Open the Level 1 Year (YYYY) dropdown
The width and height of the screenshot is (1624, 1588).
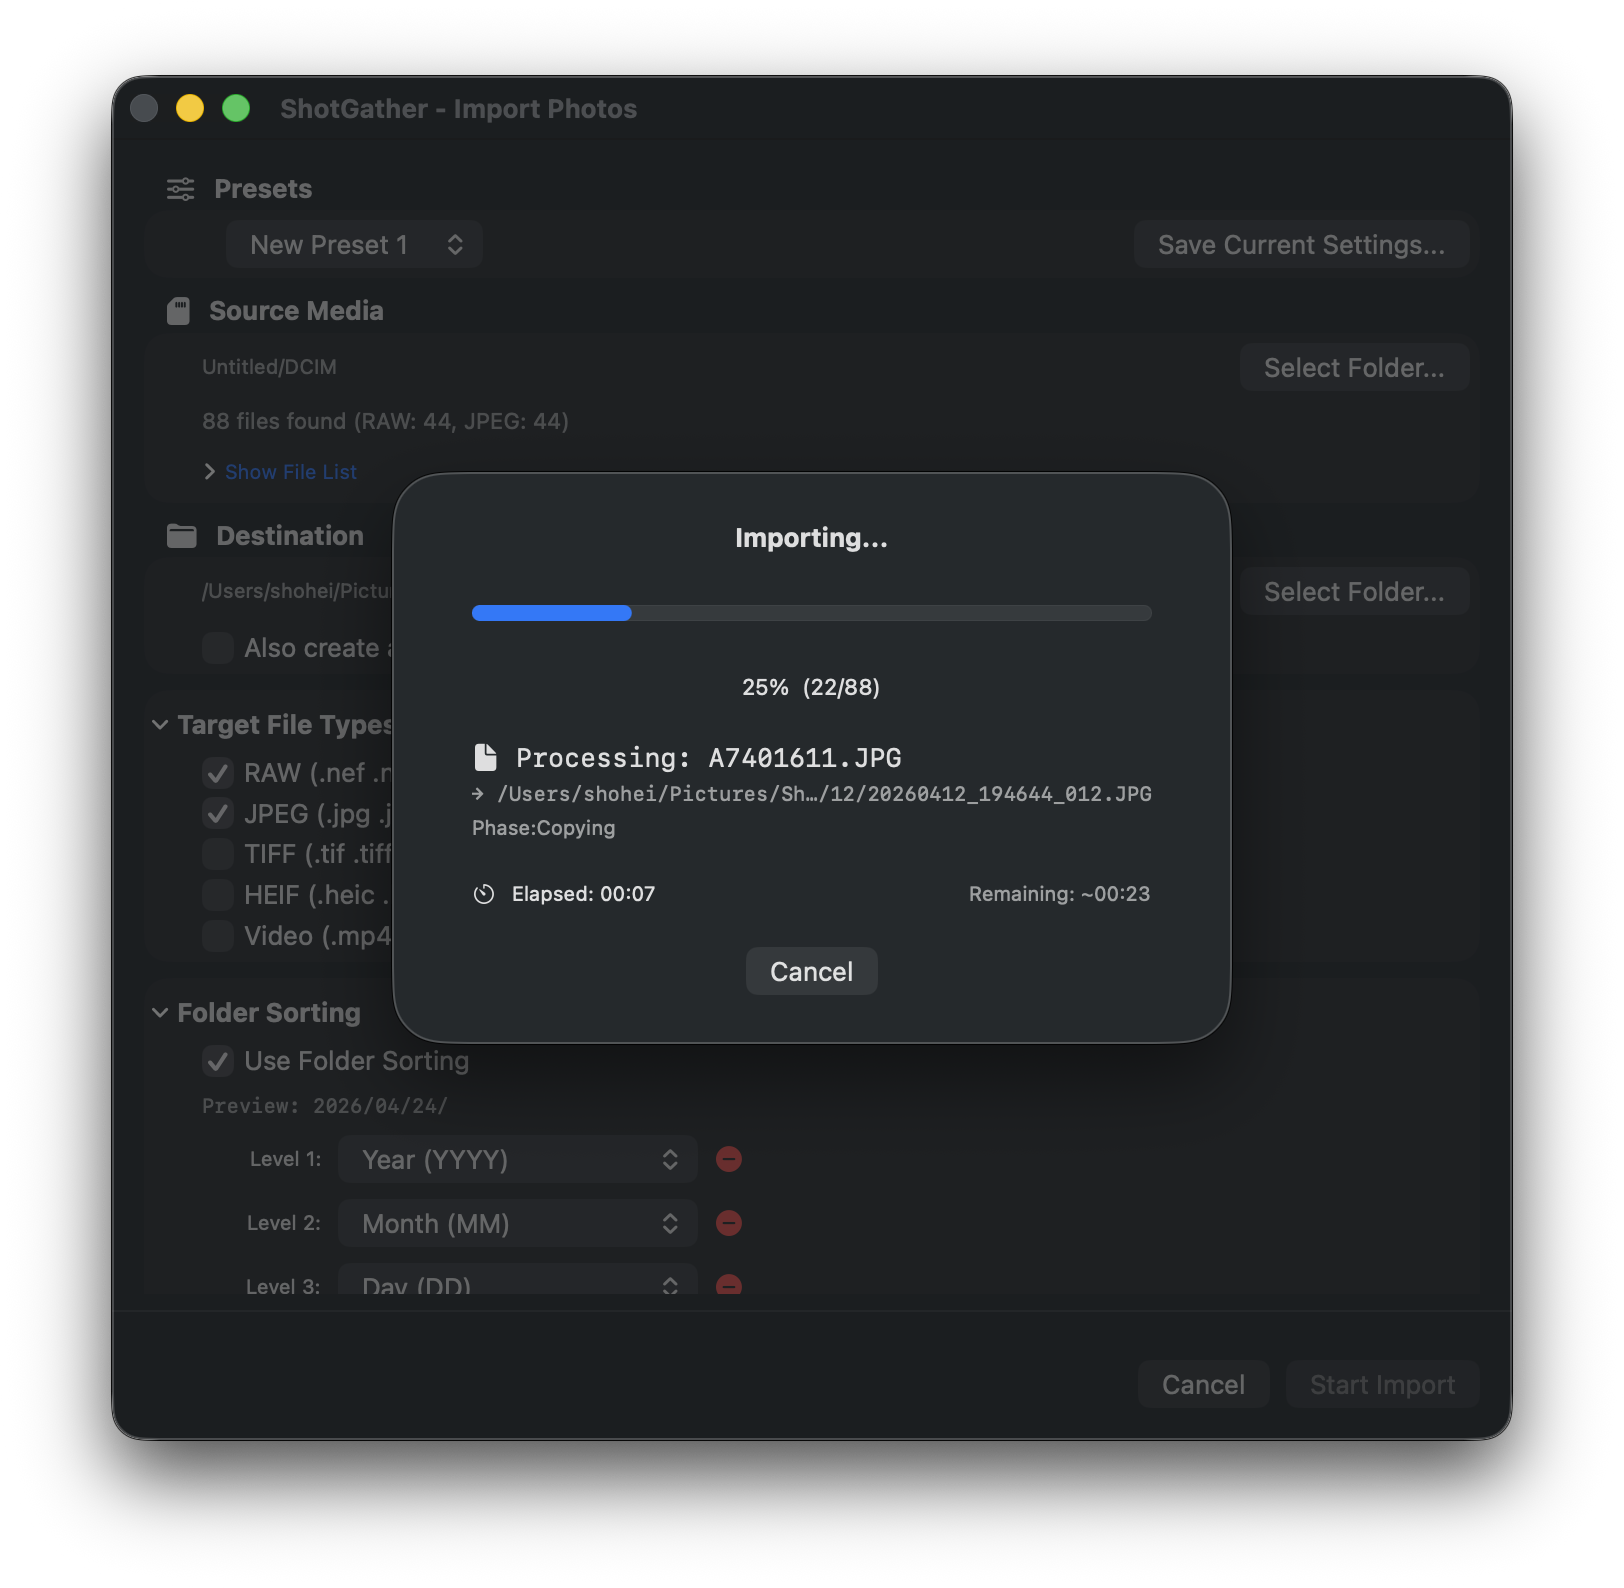[x=517, y=1159]
